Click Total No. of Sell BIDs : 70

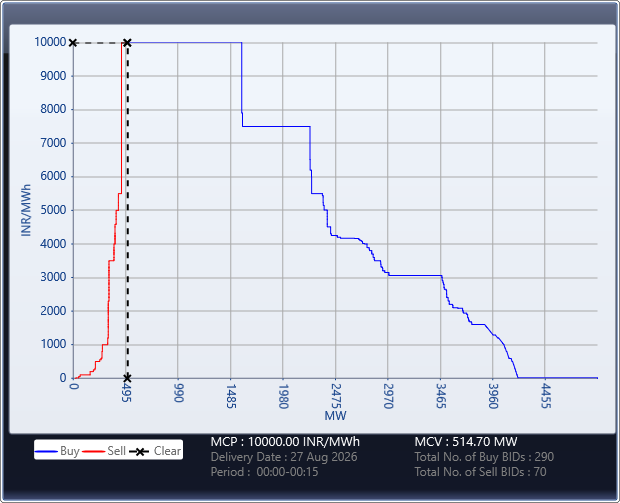tap(480, 472)
